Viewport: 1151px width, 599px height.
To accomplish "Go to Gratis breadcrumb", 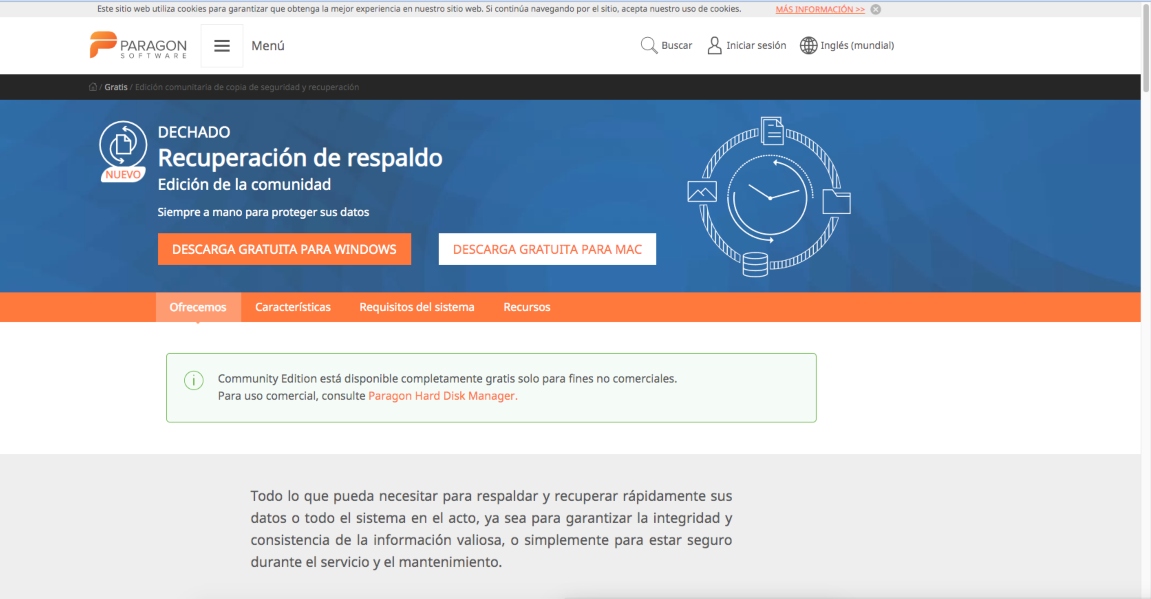I will pos(115,87).
